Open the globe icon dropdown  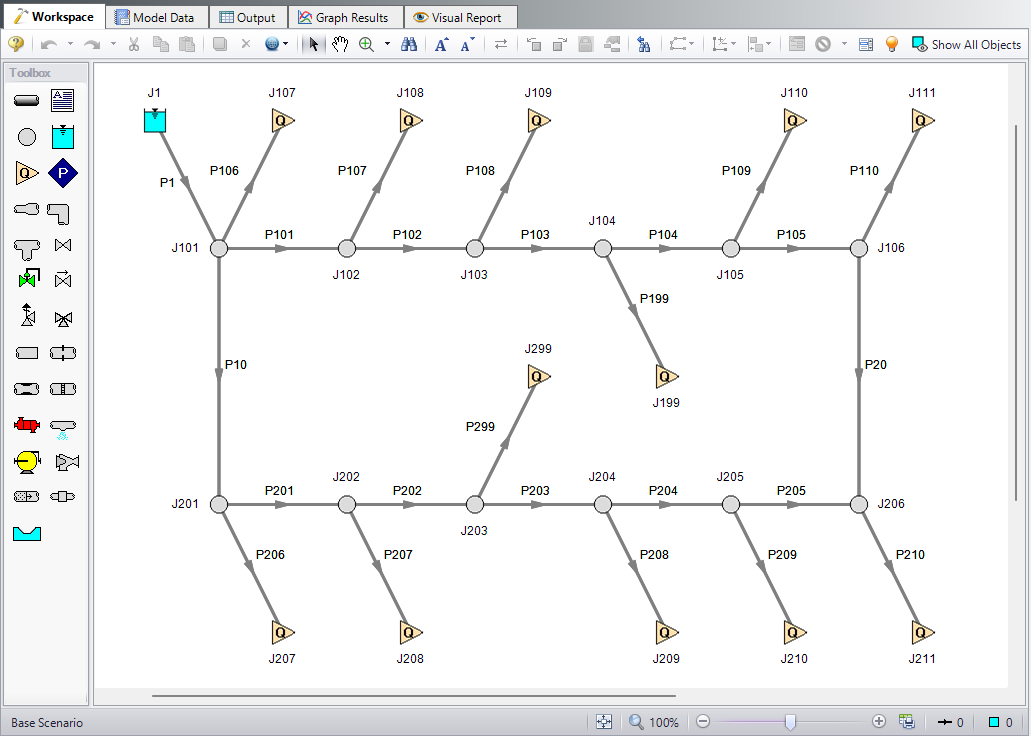(x=286, y=44)
